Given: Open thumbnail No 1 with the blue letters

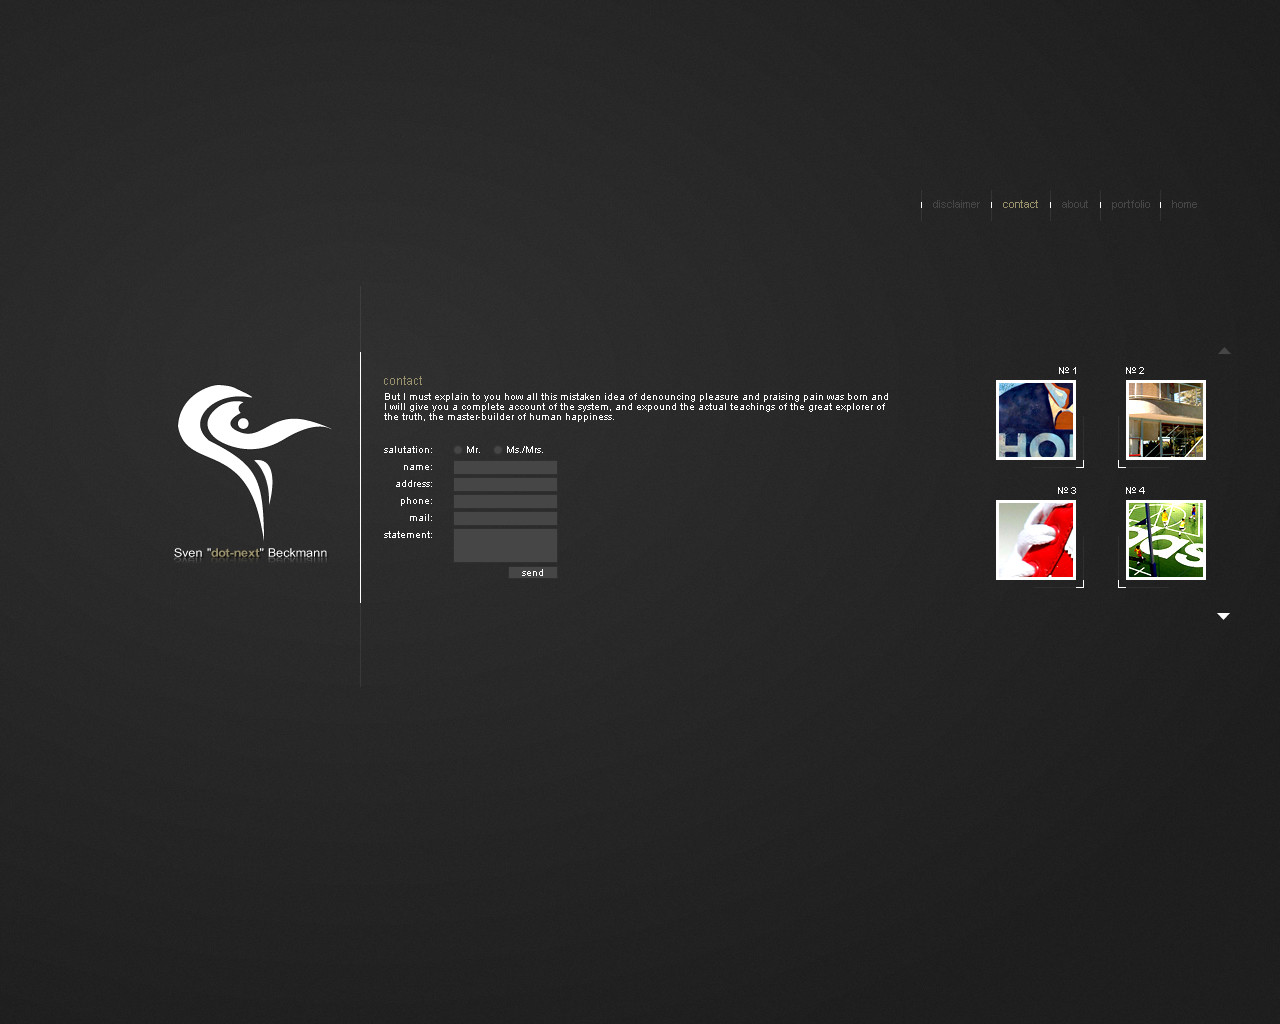Looking at the screenshot, I should pos(1036,420).
